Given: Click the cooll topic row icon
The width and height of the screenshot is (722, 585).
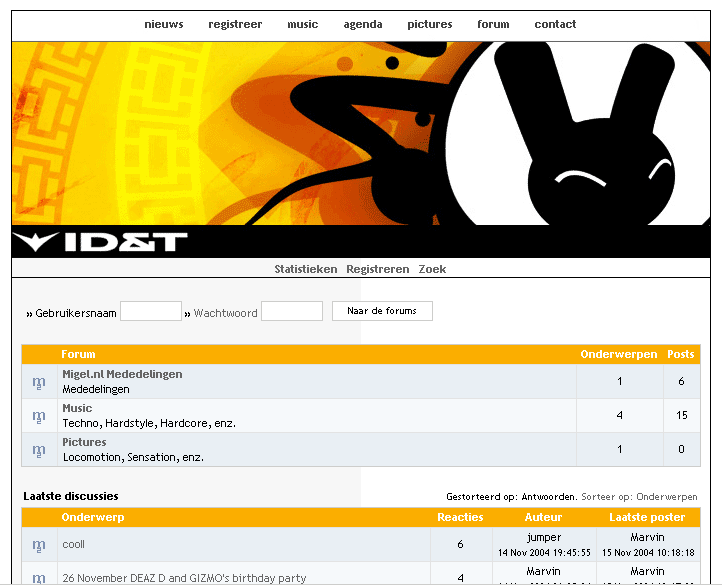Looking at the screenshot, I should 39,545.
